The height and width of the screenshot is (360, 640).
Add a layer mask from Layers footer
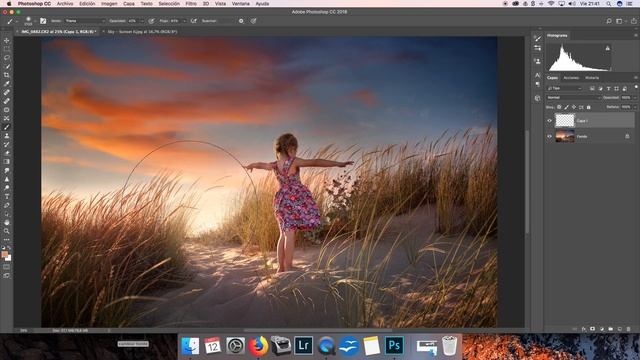592,329
